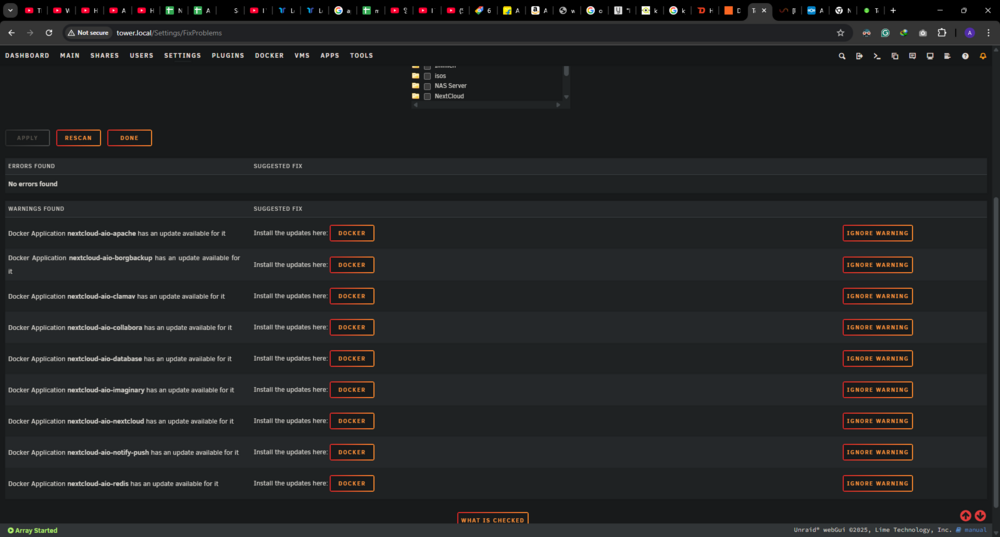Viewport: 1000px width, 537px height.
Task: Ignore warning for nextcloud-aio-notify-push
Action: [x=878, y=452]
